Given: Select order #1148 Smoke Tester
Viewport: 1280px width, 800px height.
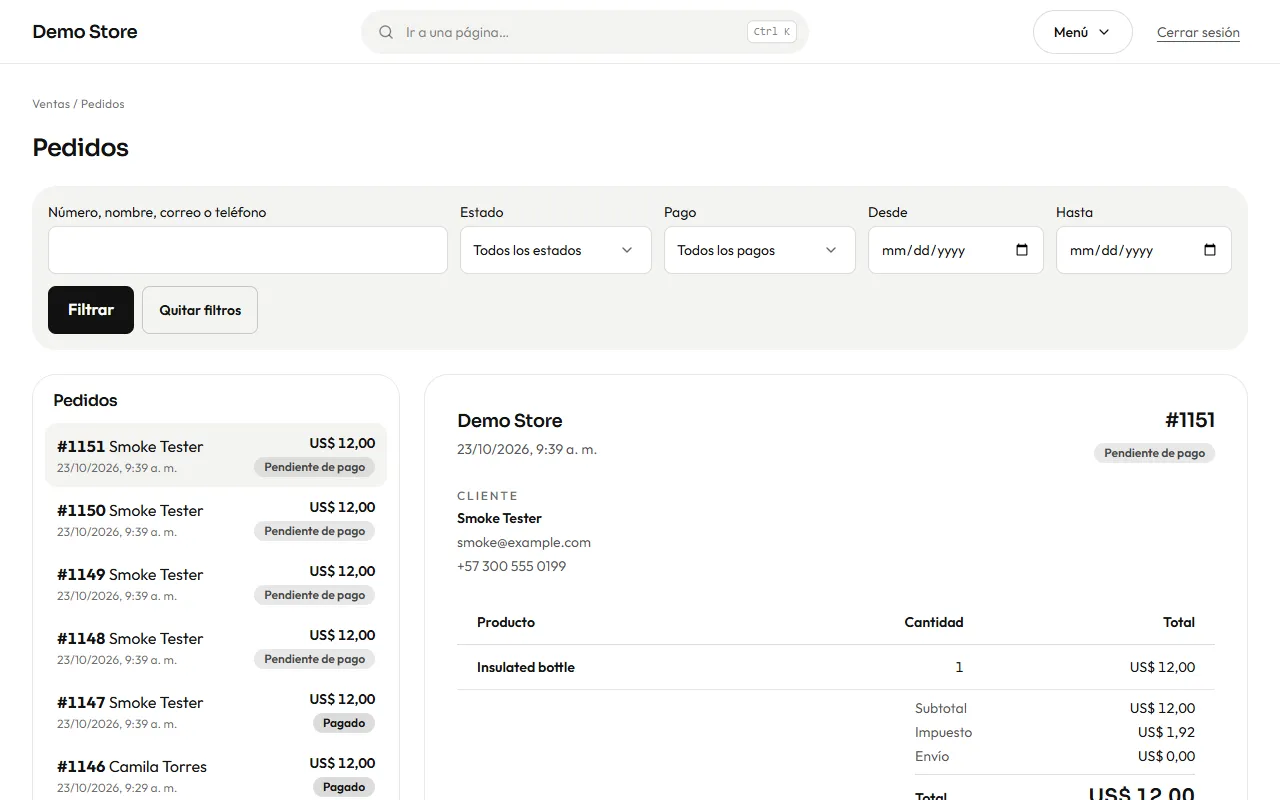Looking at the screenshot, I should pos(216,647).
